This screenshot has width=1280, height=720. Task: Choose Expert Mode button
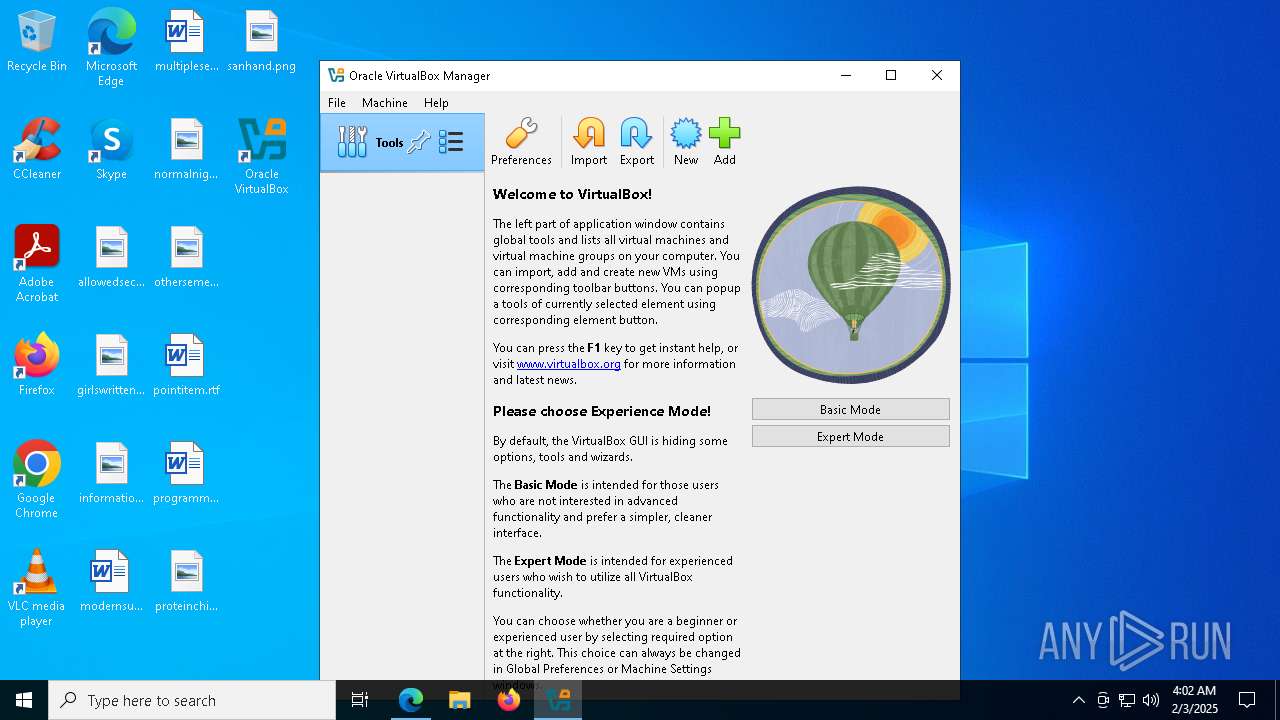point(851,437)
